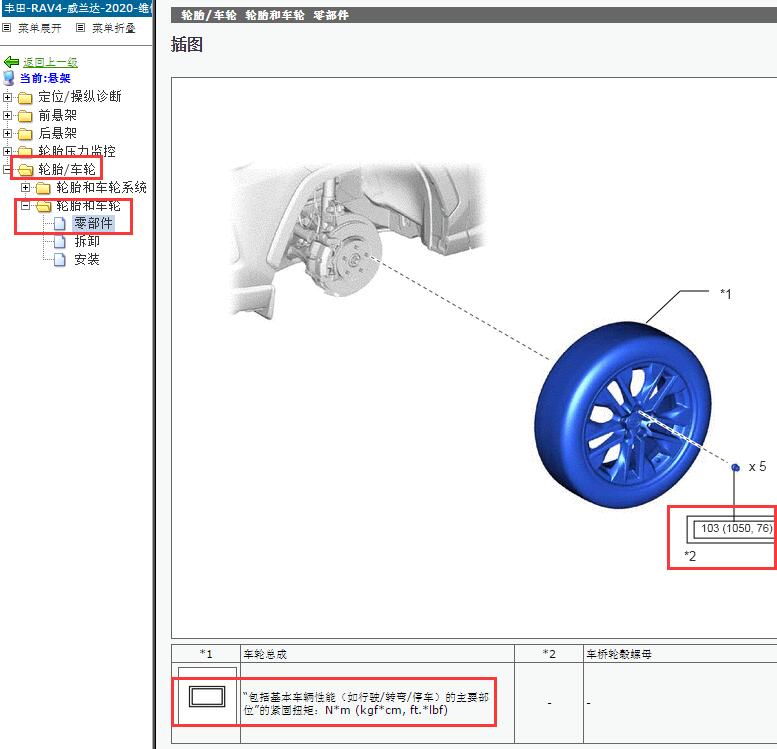Screen dimensions: 777x749
Task: Collapse the 轮胎/车轮 tree node
Action: tap(6, 170)
